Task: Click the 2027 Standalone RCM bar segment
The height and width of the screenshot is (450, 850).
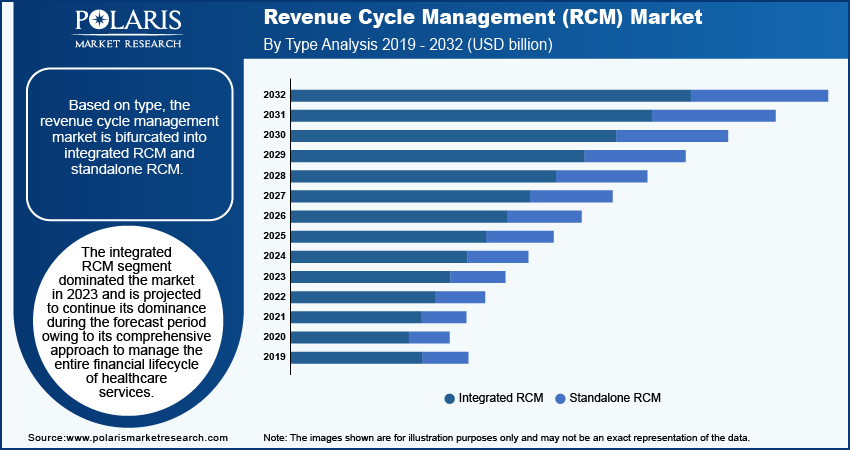Action: pos(571,196)
